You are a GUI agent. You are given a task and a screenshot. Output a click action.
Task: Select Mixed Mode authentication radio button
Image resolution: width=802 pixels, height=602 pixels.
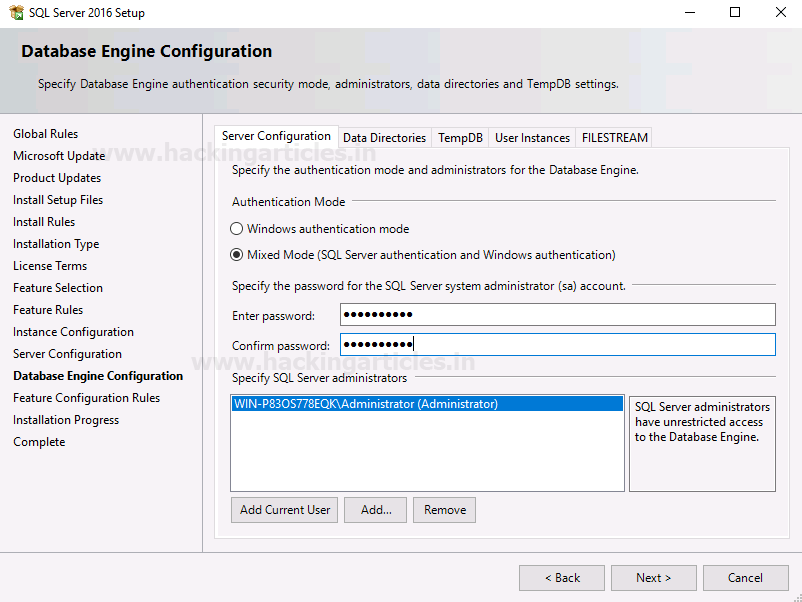tap(237, 255)
